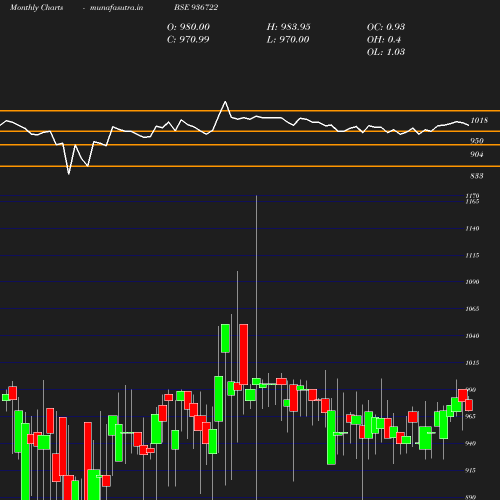Screen dimensions: 500x500
Task: Click the 'OC: 0.93' value
Action: pyautogui.click(x=386, y=27)
